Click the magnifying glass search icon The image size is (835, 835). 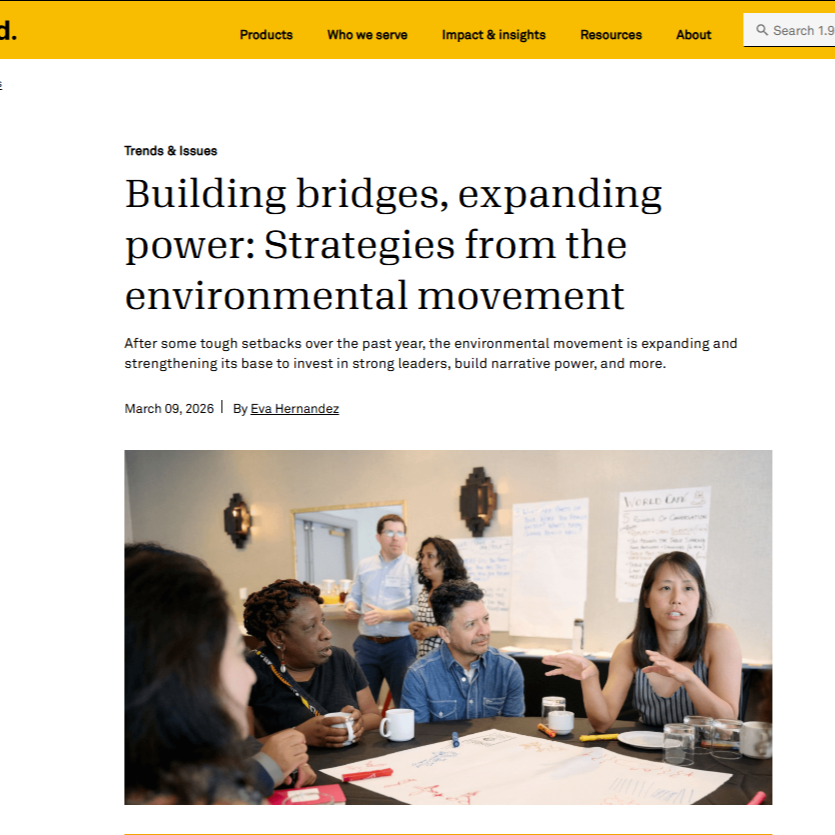point(762,30)
